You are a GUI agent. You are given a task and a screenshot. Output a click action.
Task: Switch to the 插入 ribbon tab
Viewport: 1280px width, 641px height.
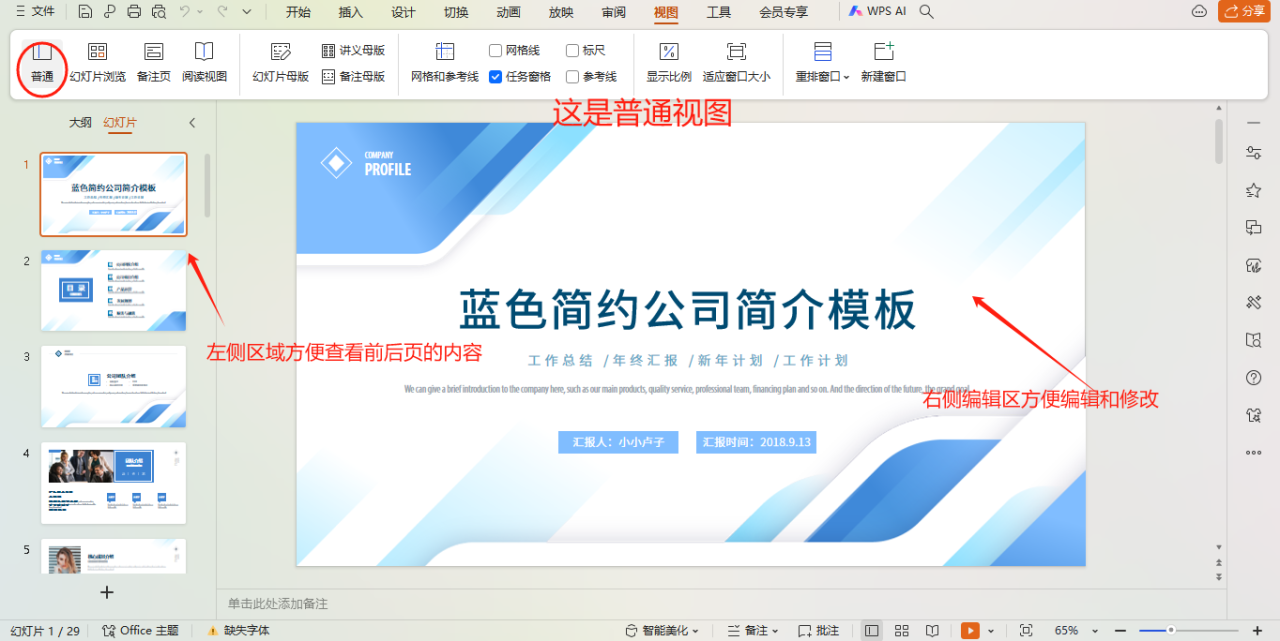pos(351,12)
